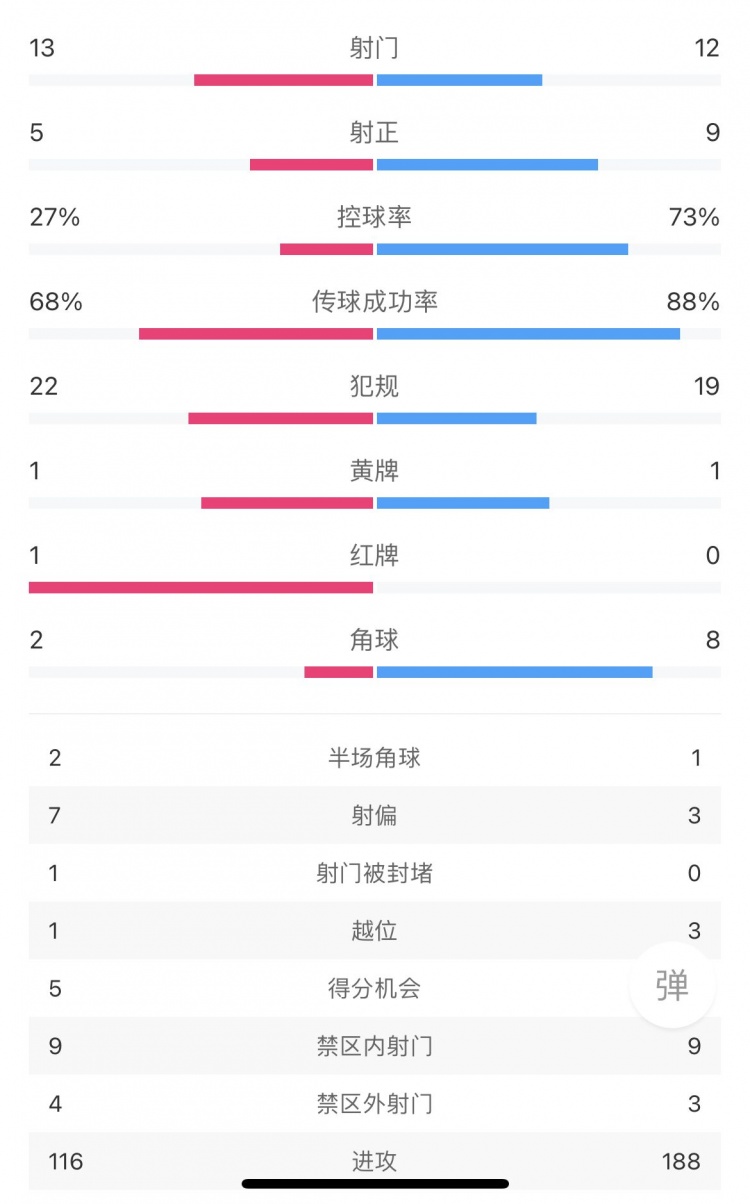
Task: Select the 半场角球 row
Action: (x=375, y=758)
